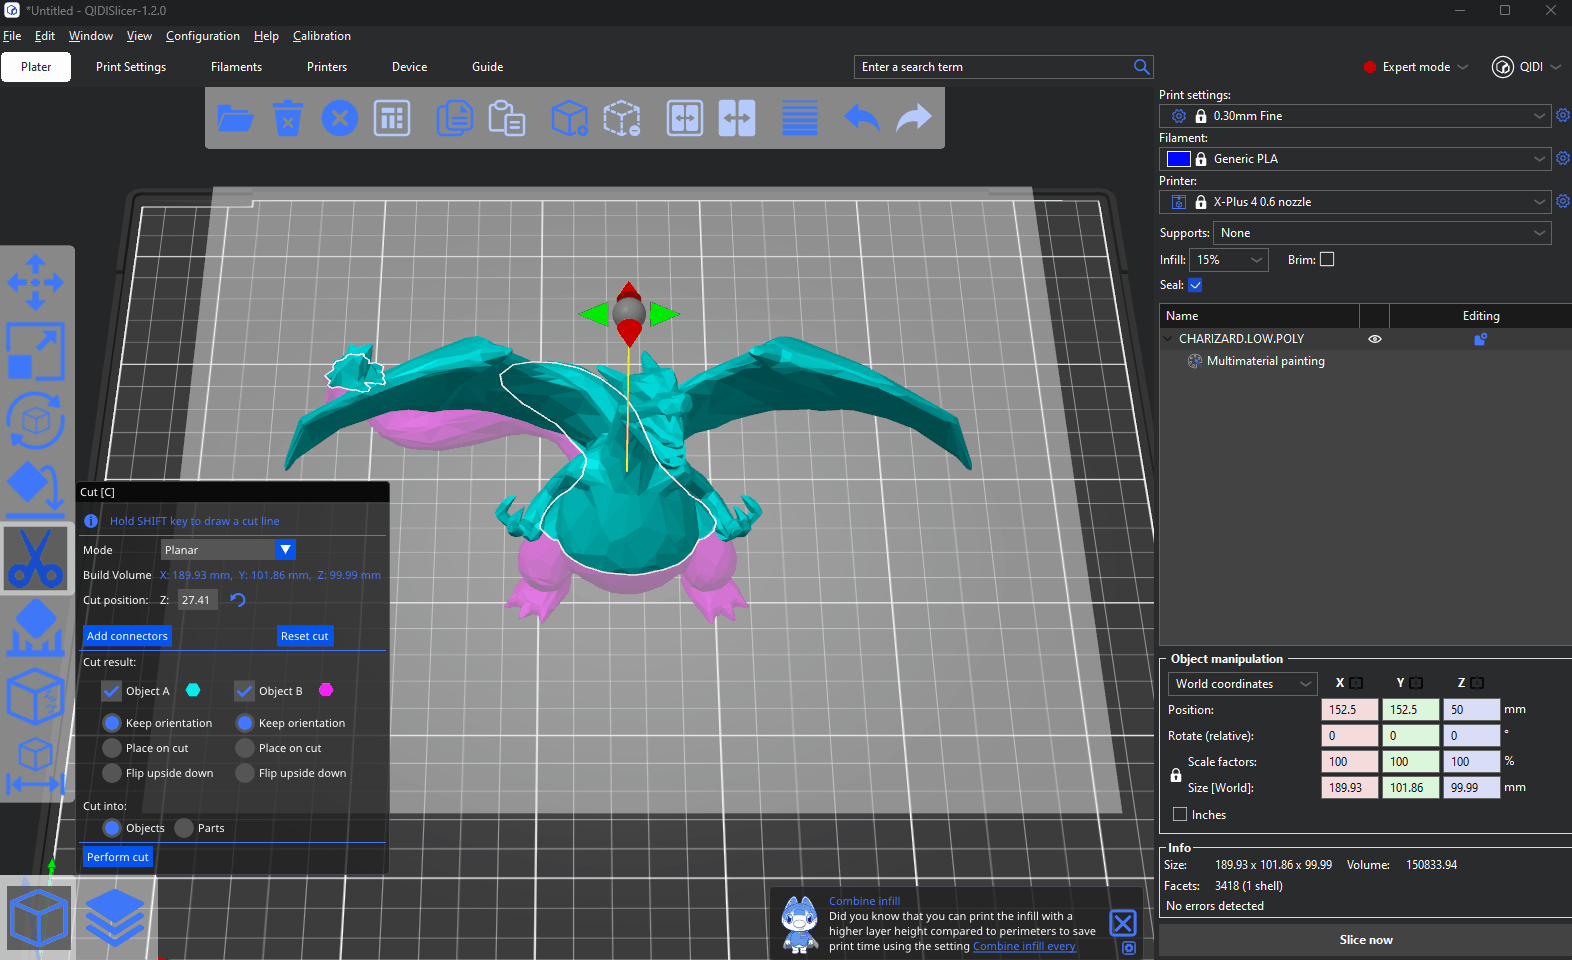Open the Add folder icon
1572x960 pixels.
click(236, 118)
